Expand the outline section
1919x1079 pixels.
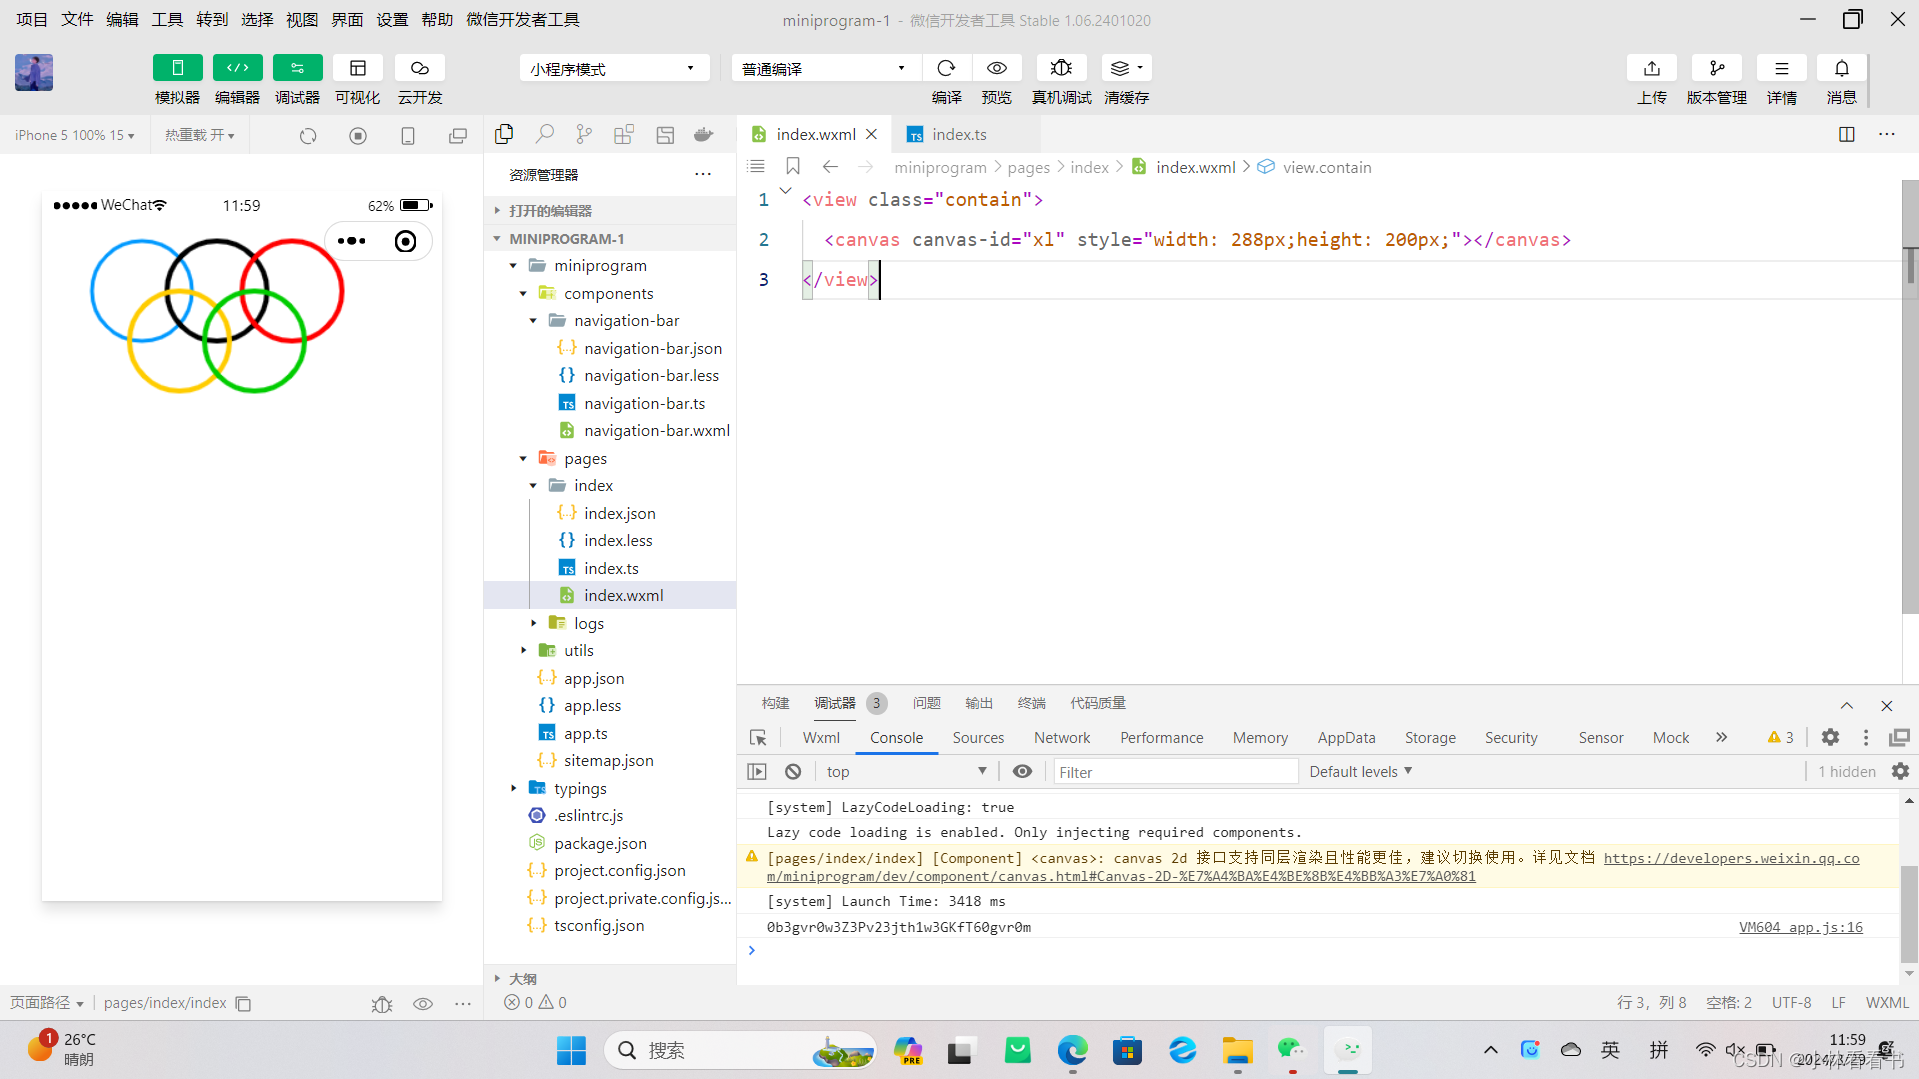tap(498, 979)
